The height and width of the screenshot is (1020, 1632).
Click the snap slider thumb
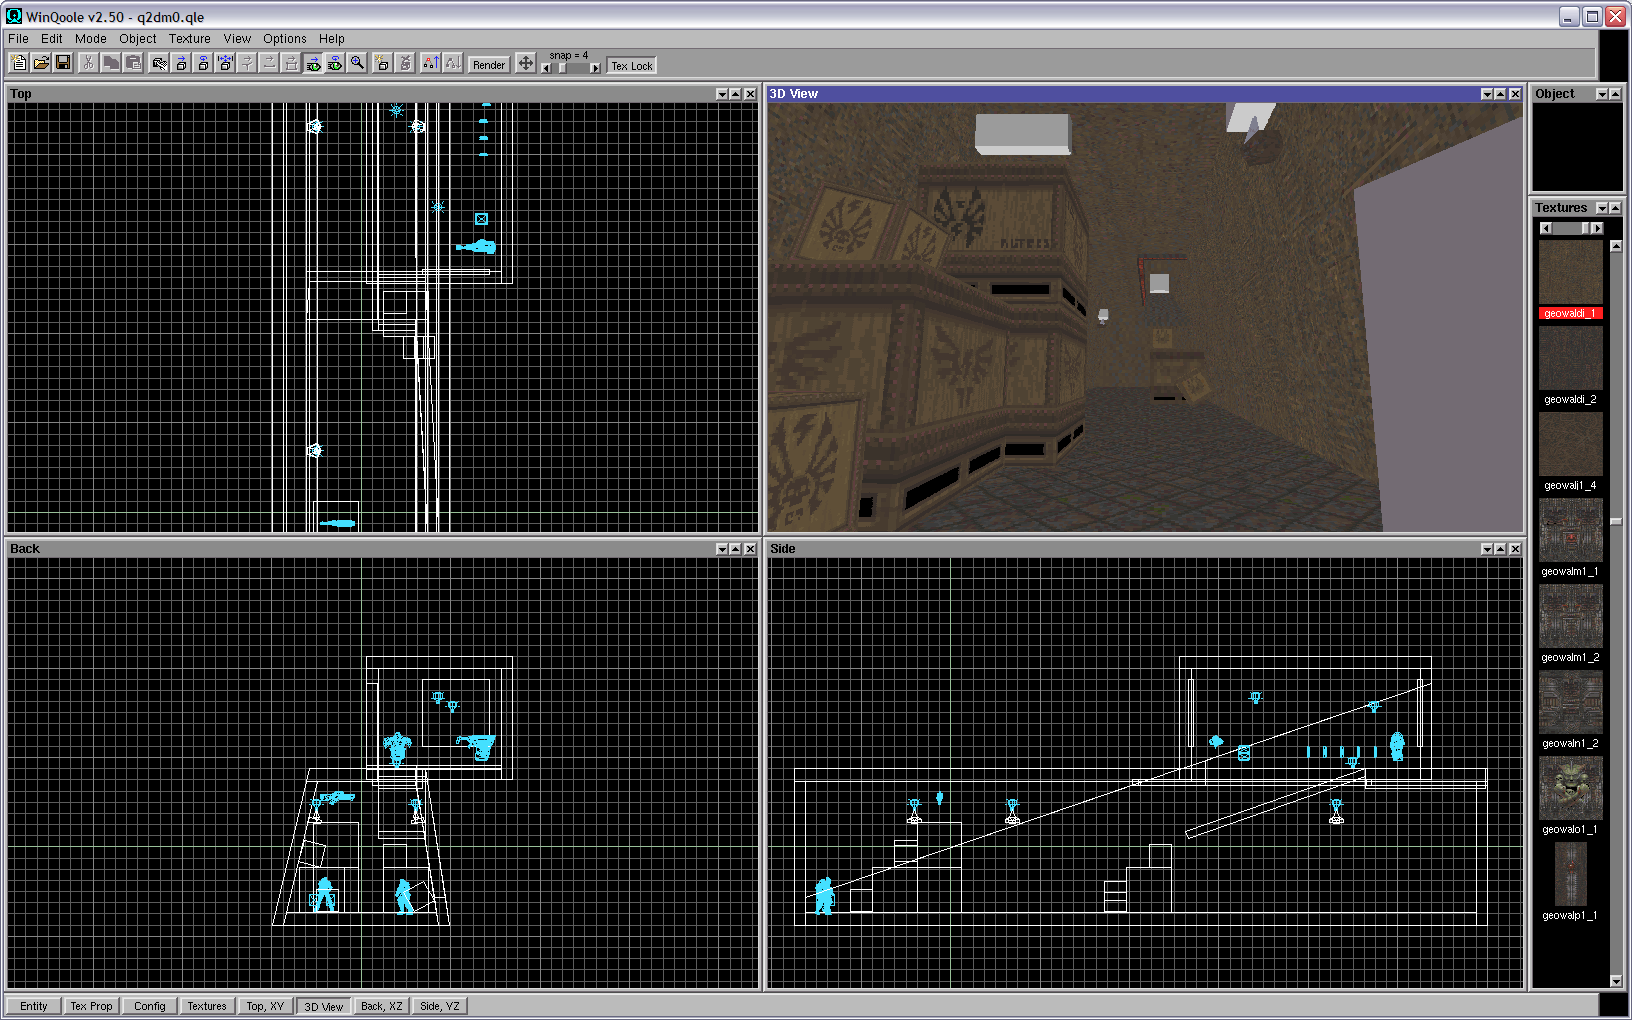pyautogui.click(x=562, y=68)
